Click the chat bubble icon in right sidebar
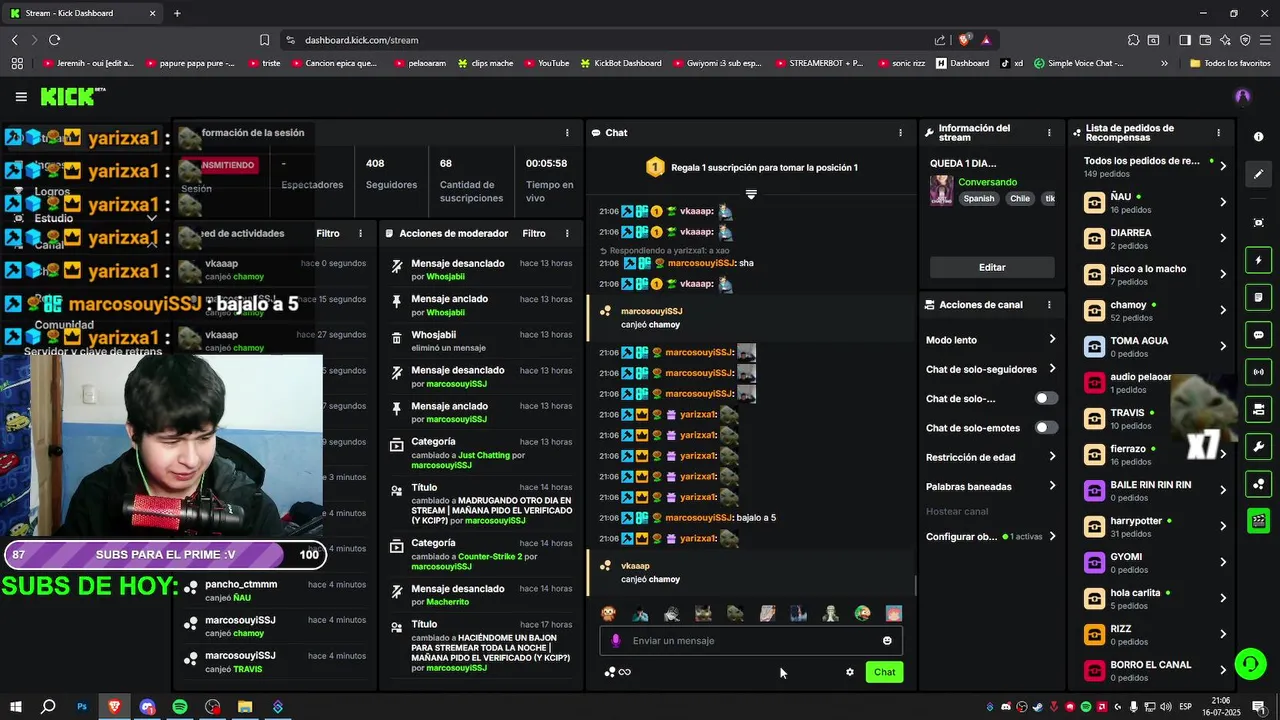 coord(1259,335)
